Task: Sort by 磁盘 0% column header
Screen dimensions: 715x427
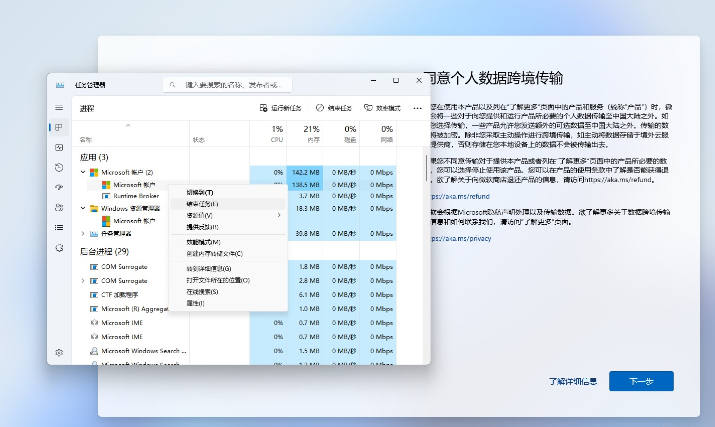Action: tap(341, 134)
